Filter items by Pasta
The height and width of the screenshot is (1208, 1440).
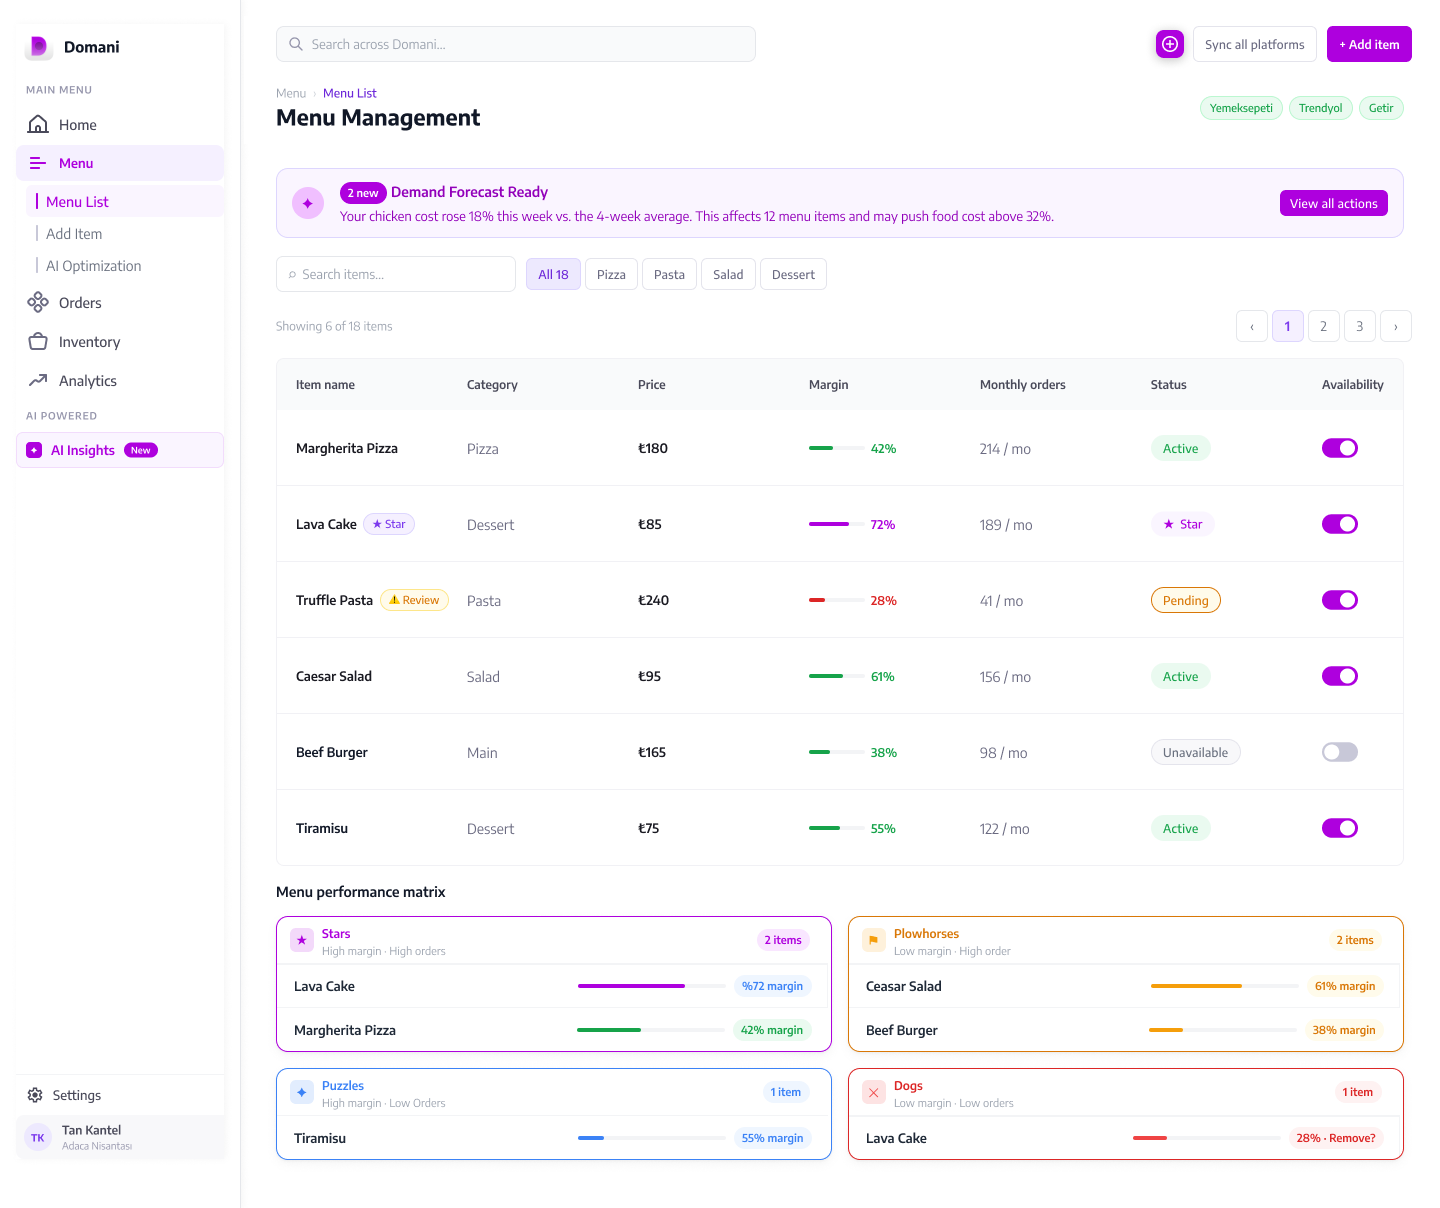(x=669, y=274)
